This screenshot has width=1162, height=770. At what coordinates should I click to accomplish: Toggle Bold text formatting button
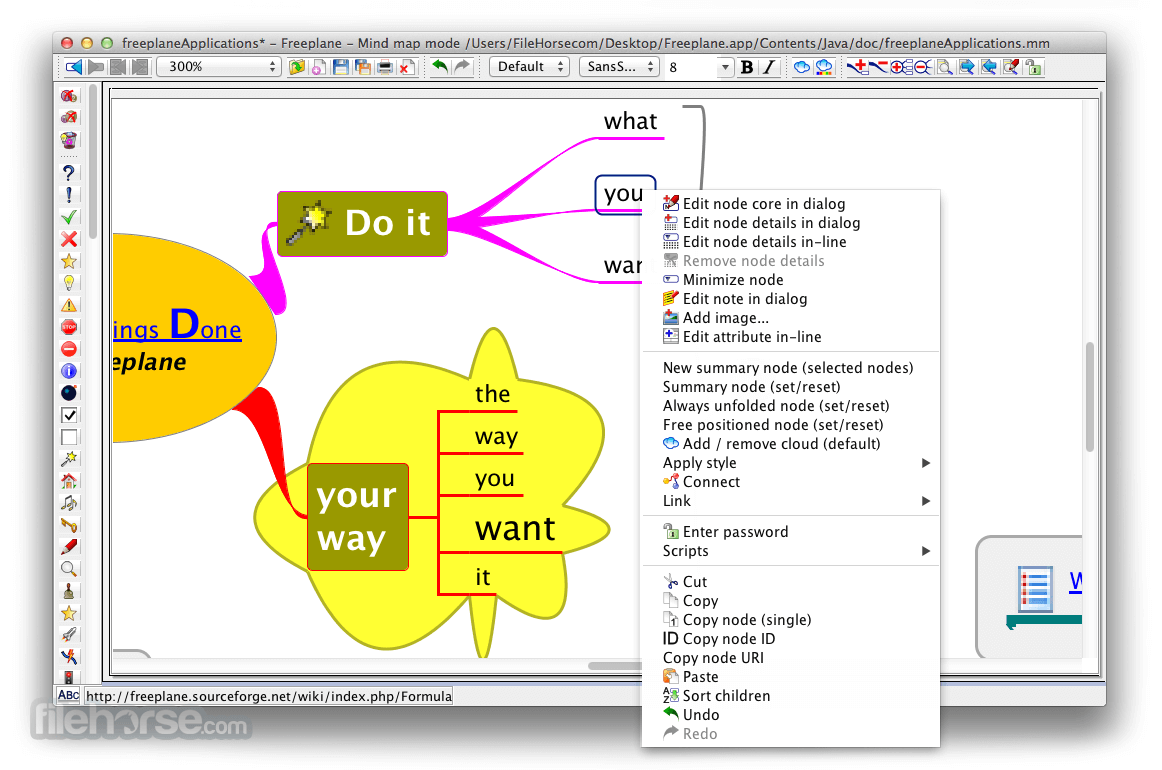coord(747,67)
